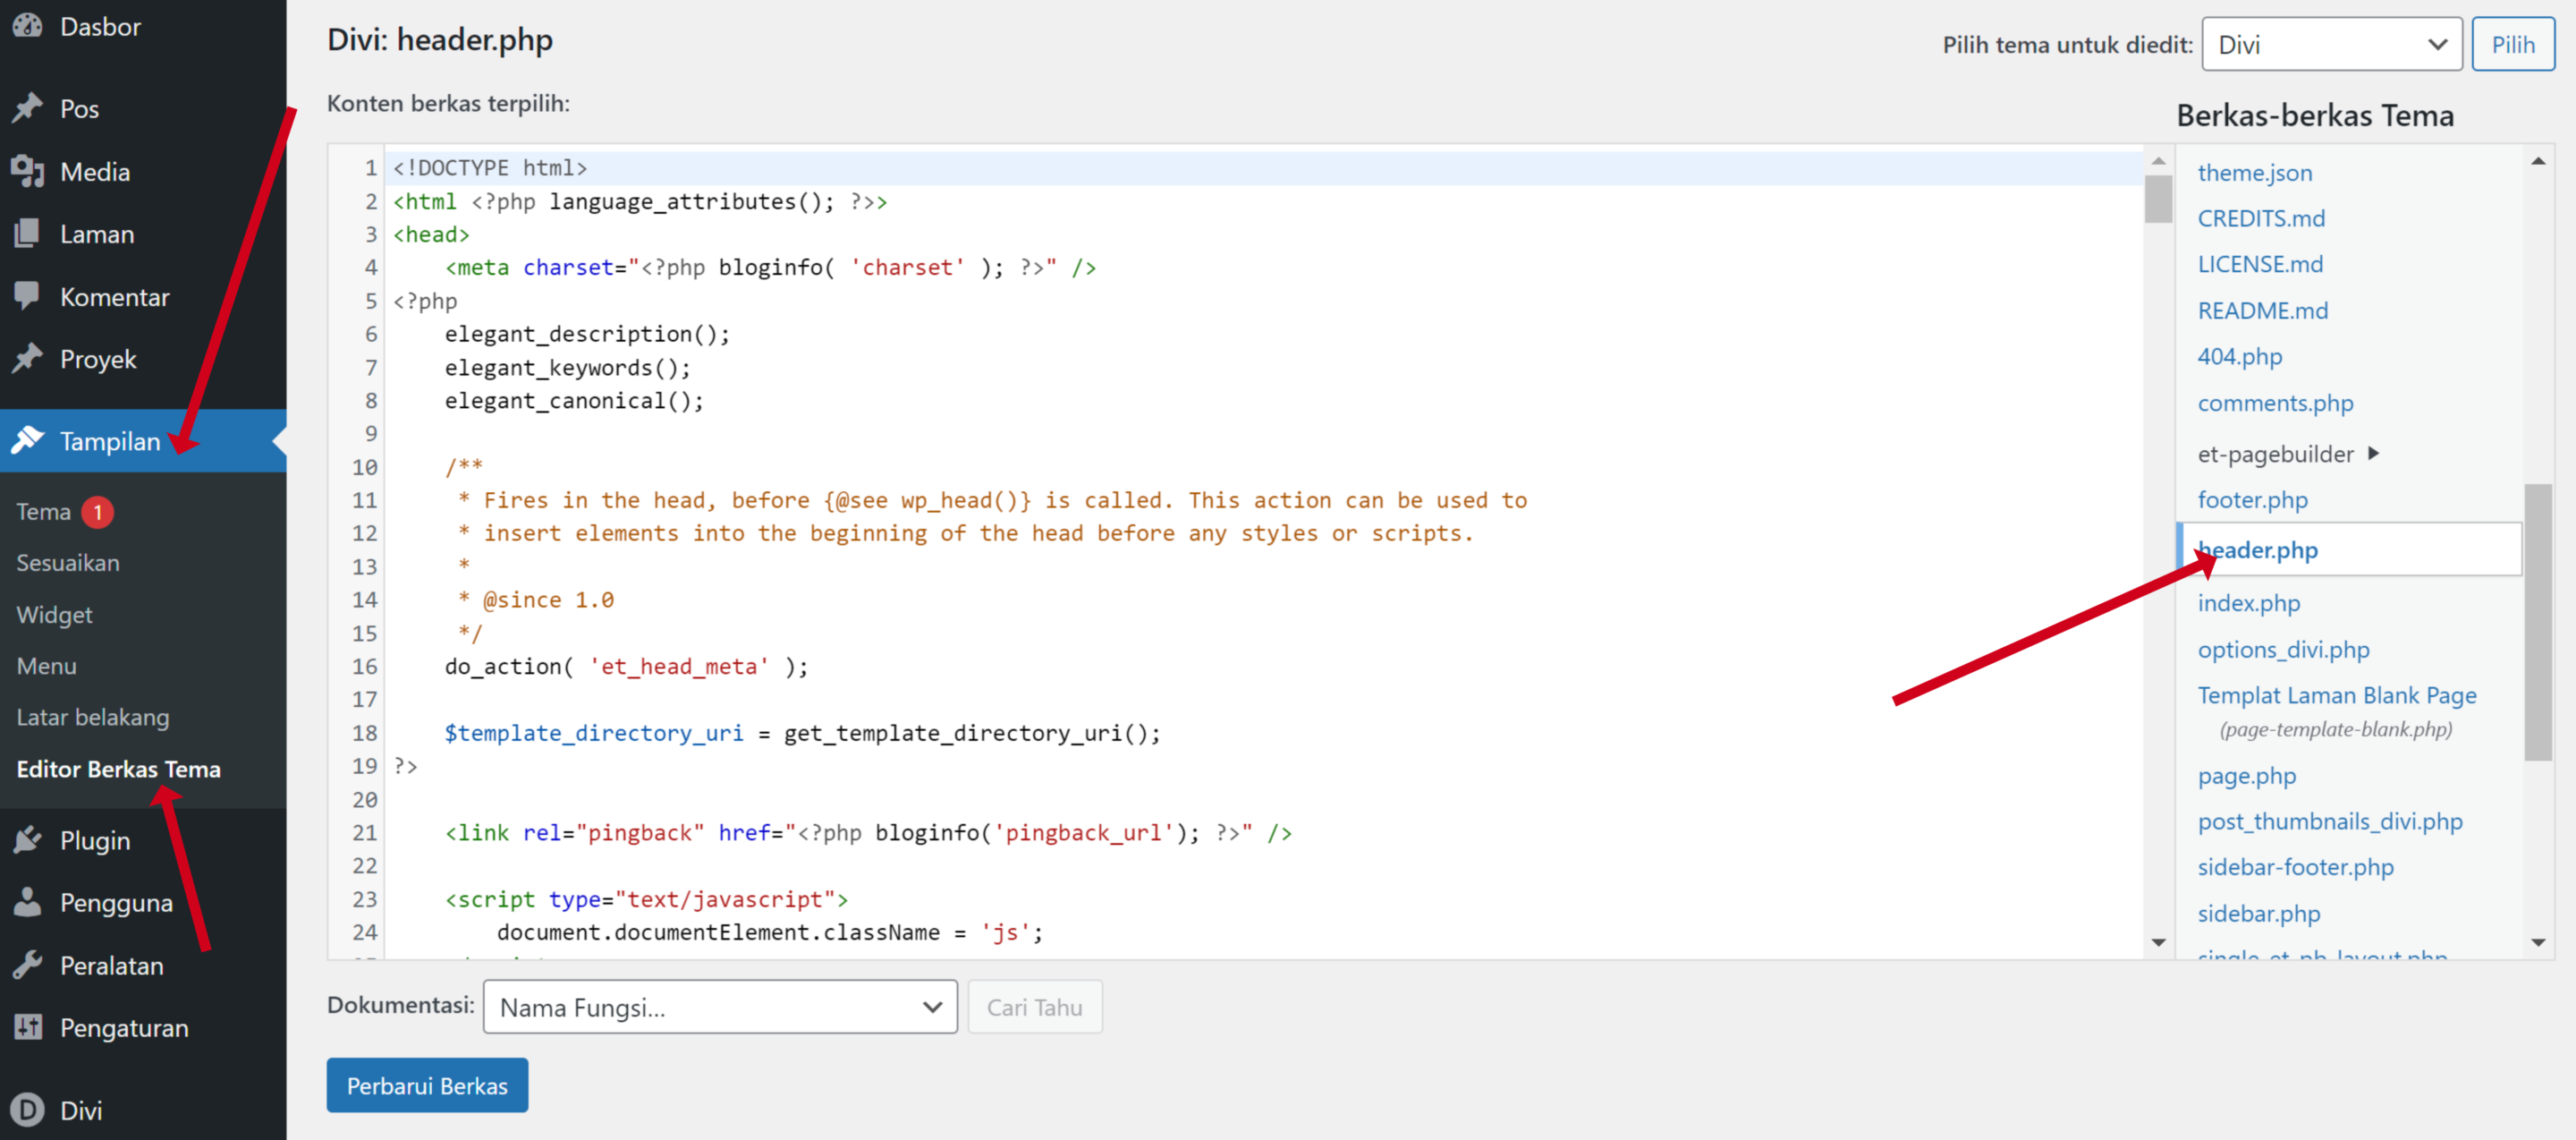Open Proyek menu item

(143, 358)
